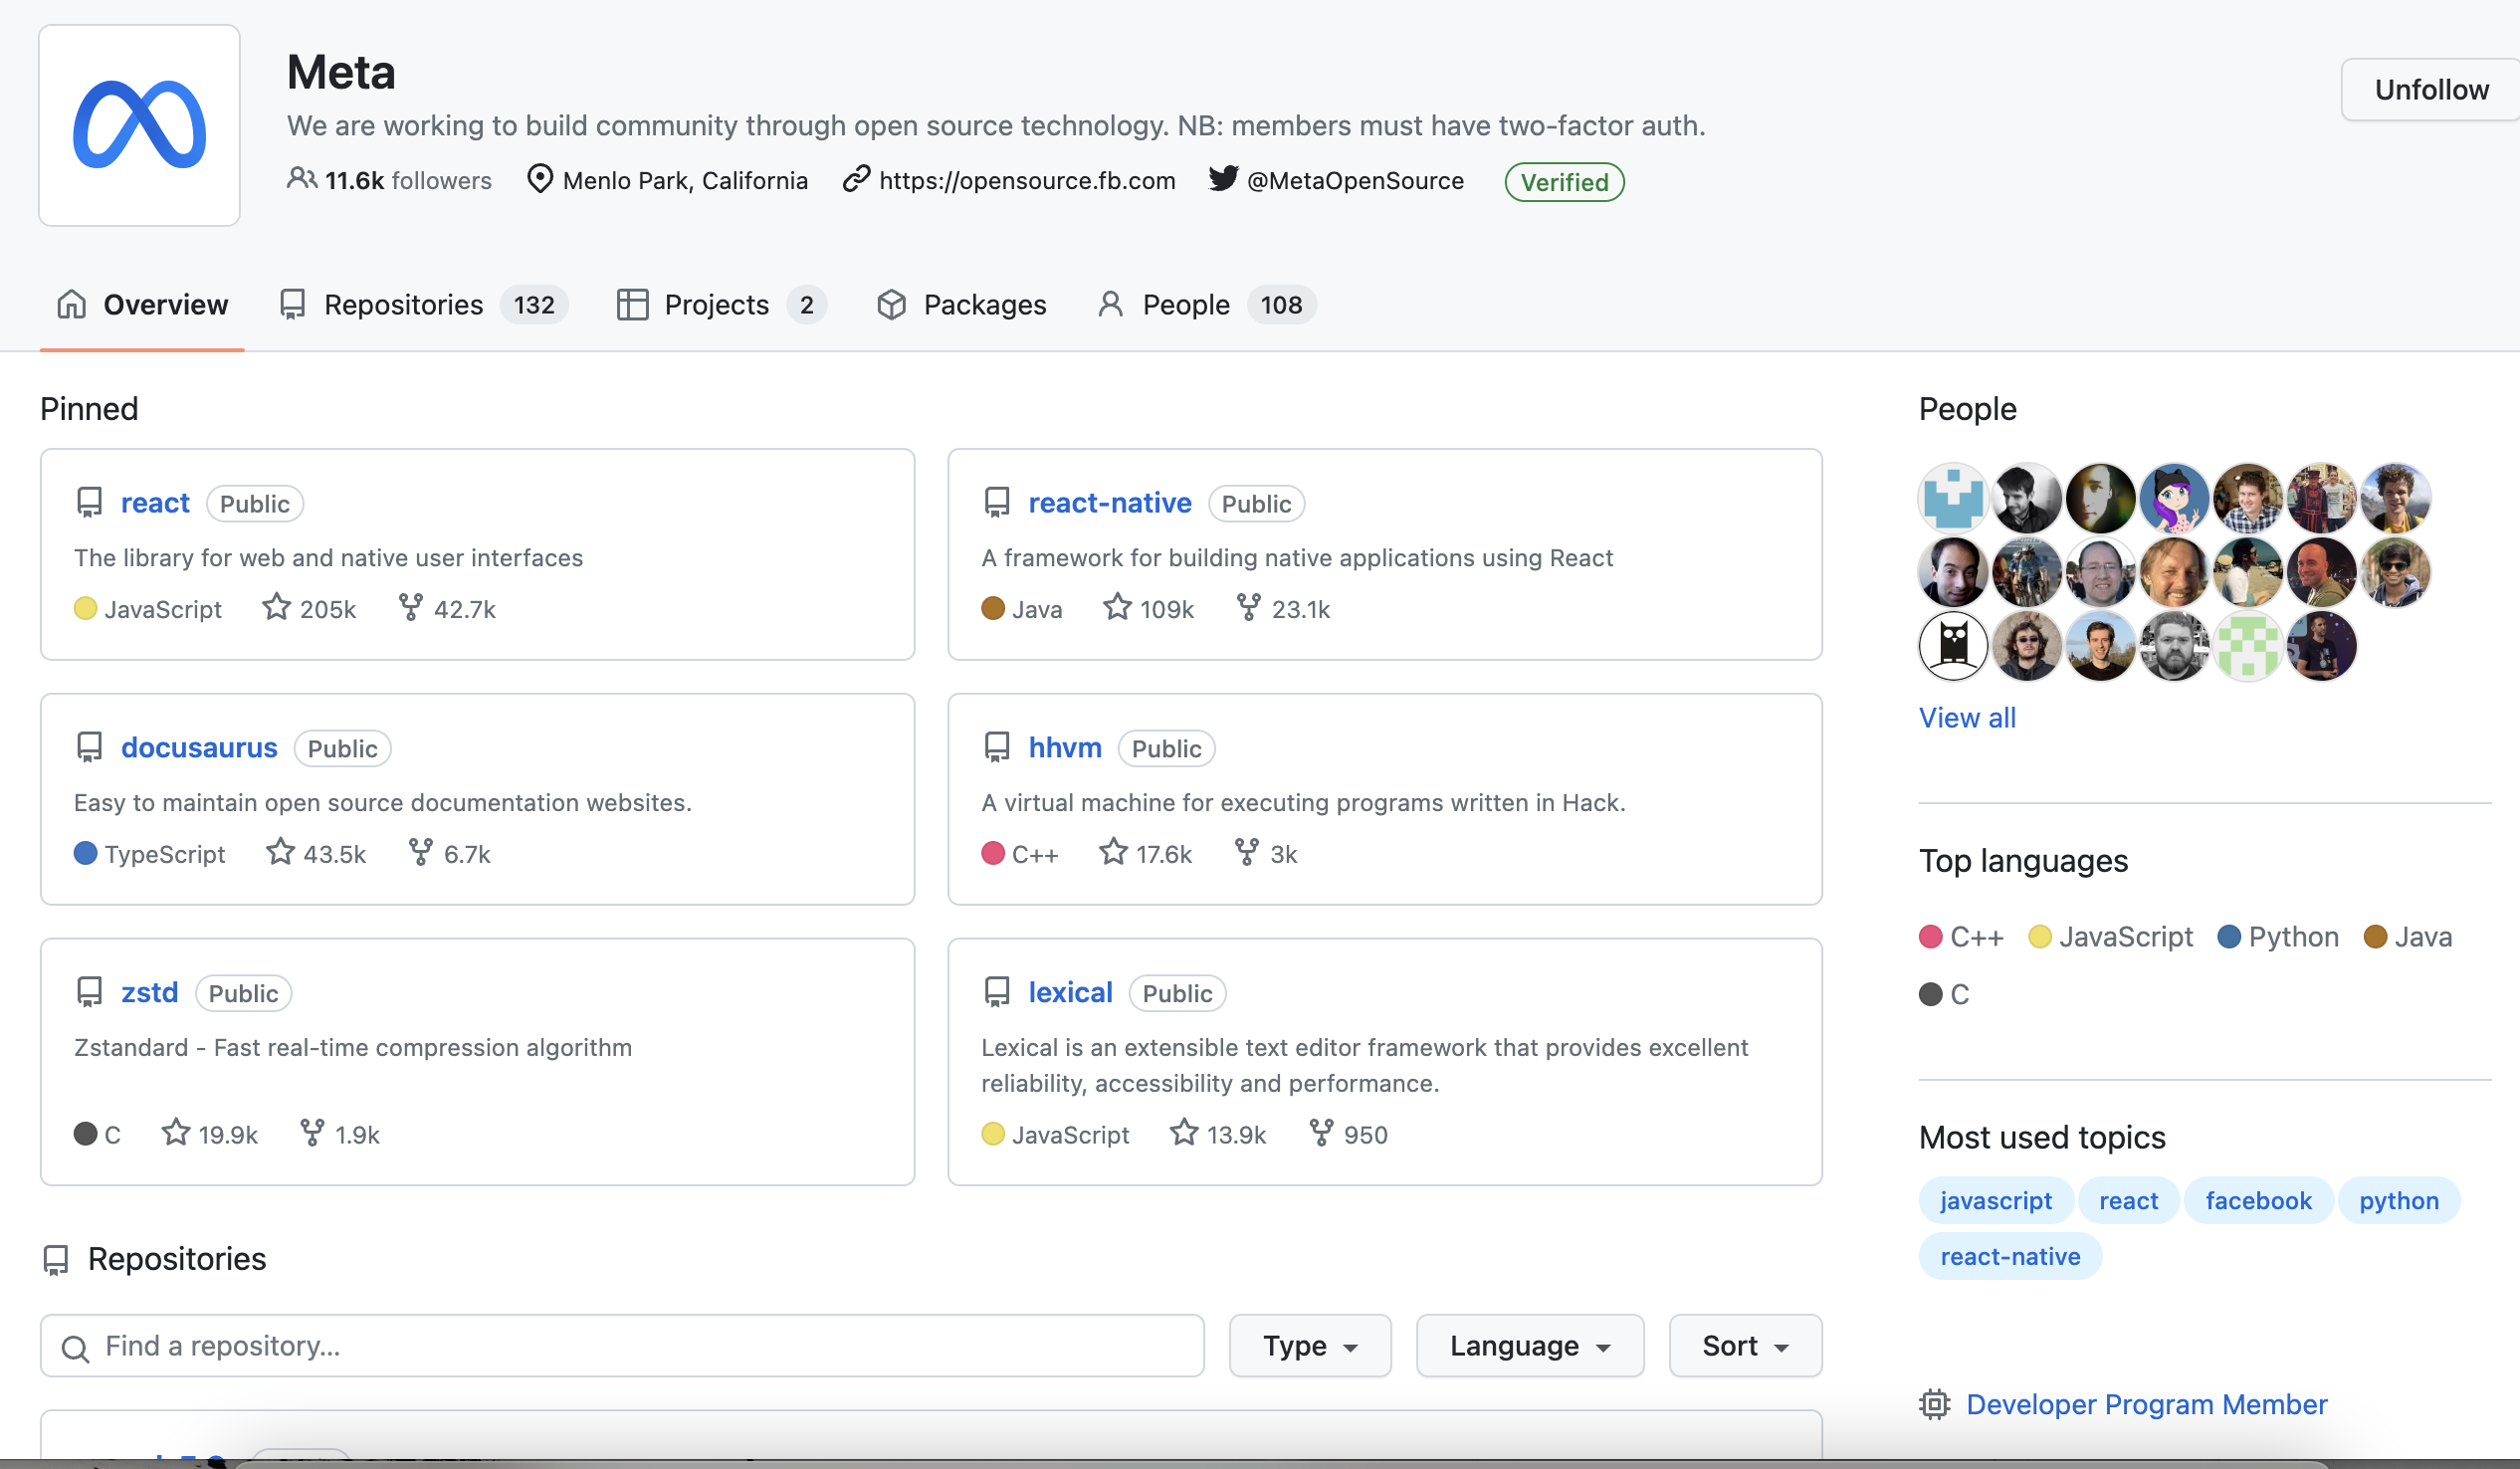Click the Developer Program Member chip icon
Image resolution: width=2520 pixels, height=1469 pixels.
[x=1934, y=1404]
